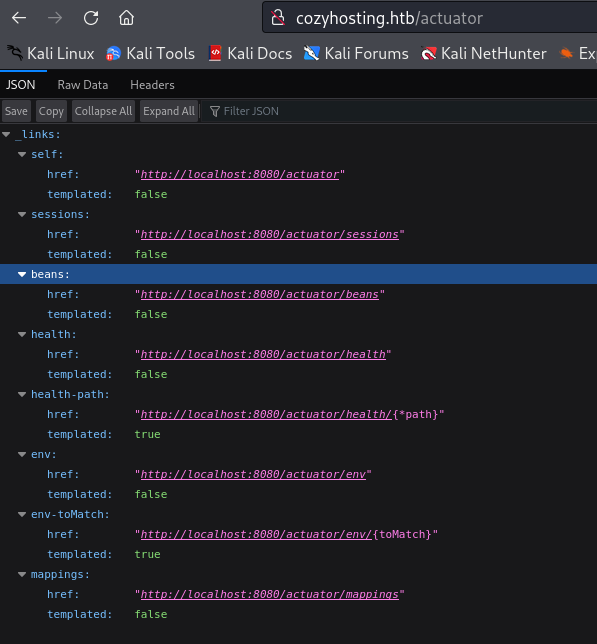Click Expand All
Viewport: 597px width, 644px height.
tap(169, 111)
